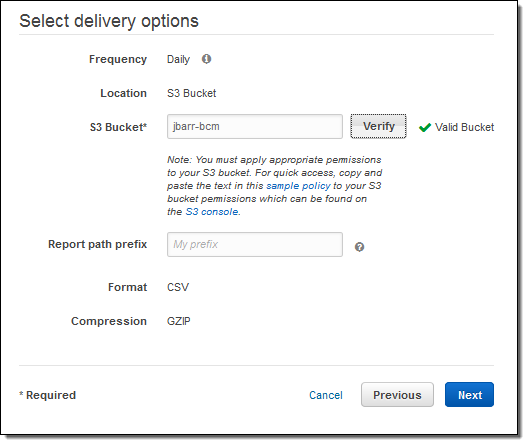Click the Report path prefix label

tap(98, 244)
